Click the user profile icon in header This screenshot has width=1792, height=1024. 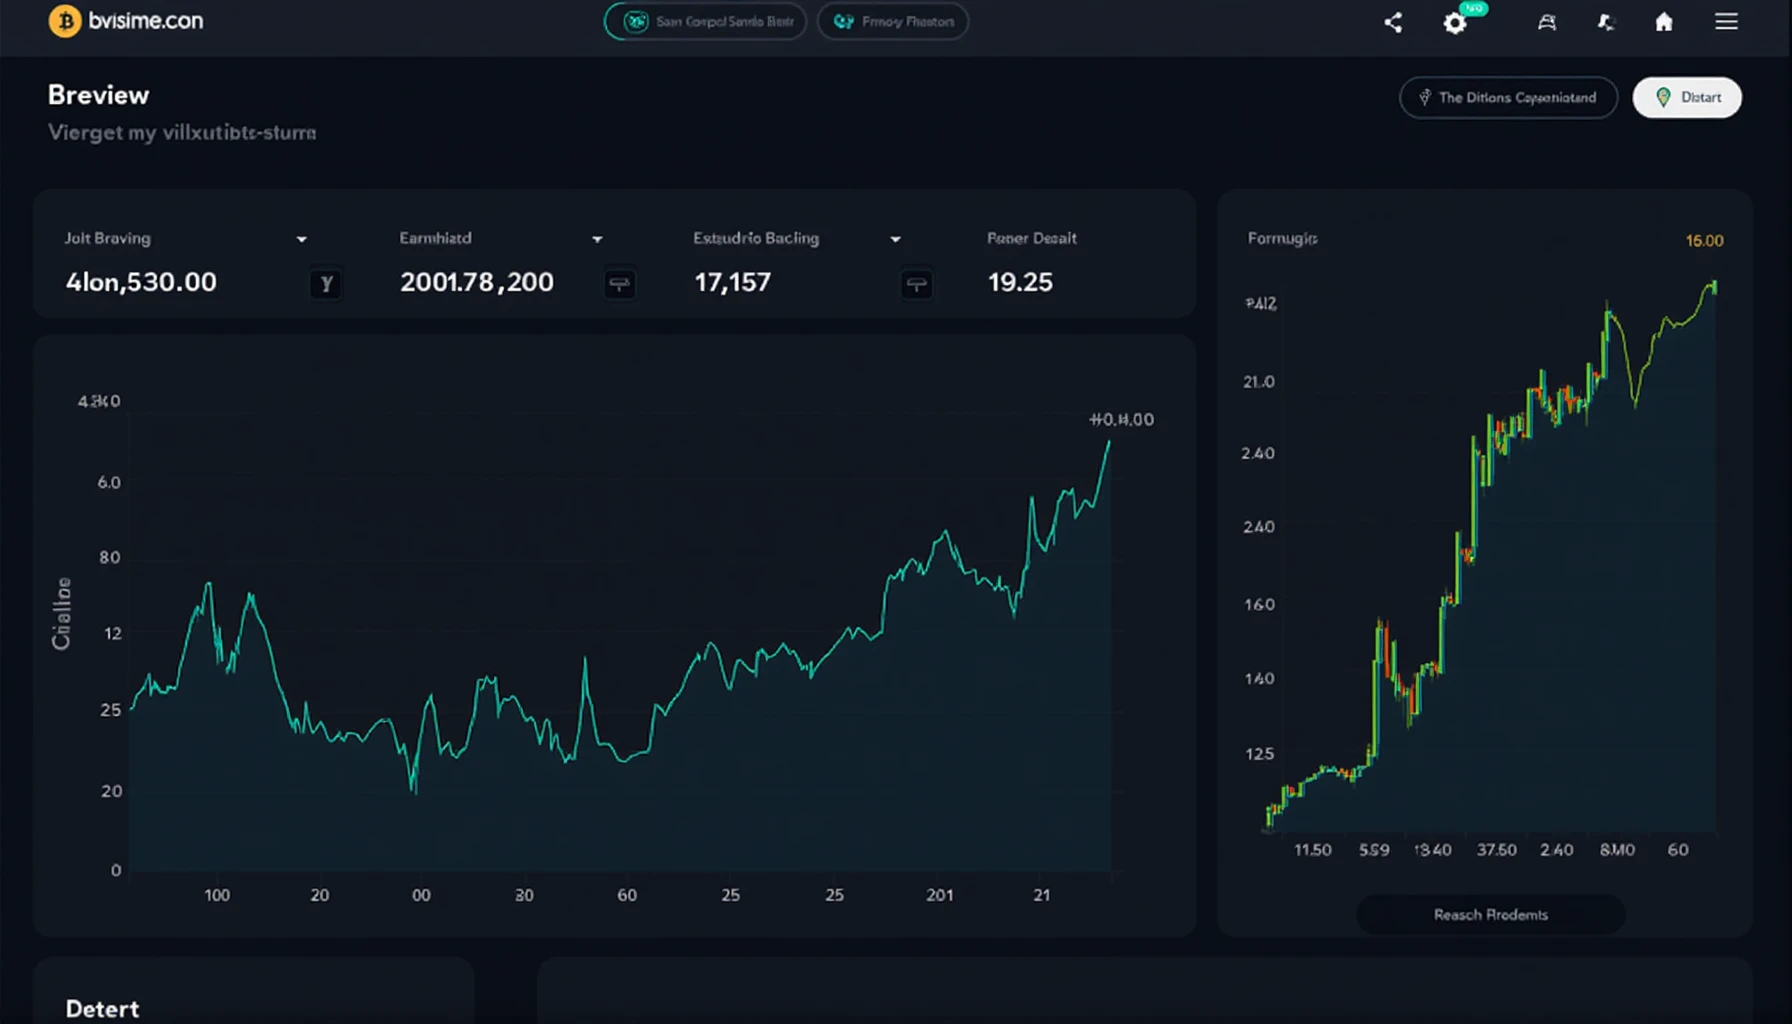(x=1546, y=22)
